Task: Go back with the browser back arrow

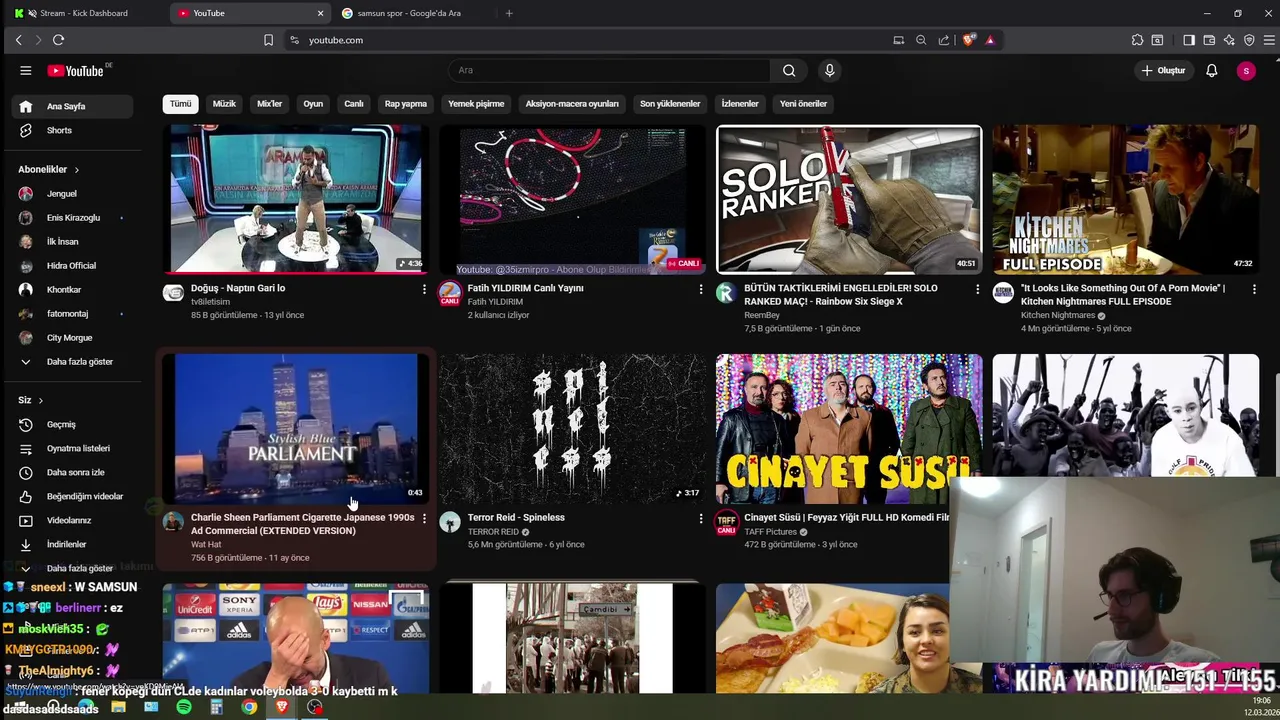Action: [18, 40]
